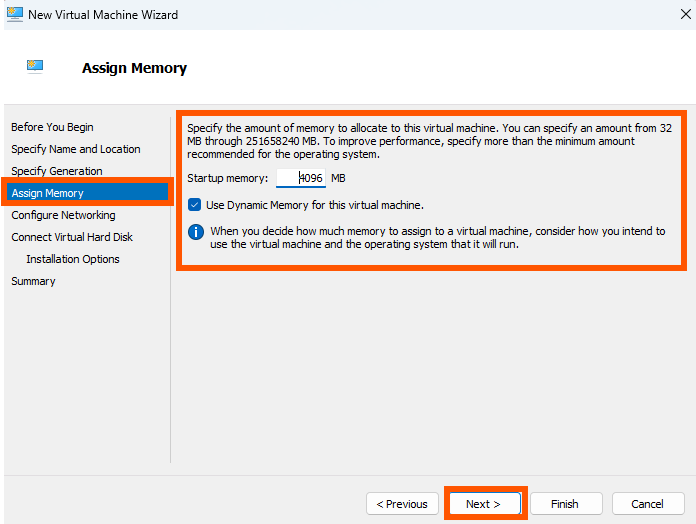Close the New Virtual Machine Wizard window

coord(685,14)
